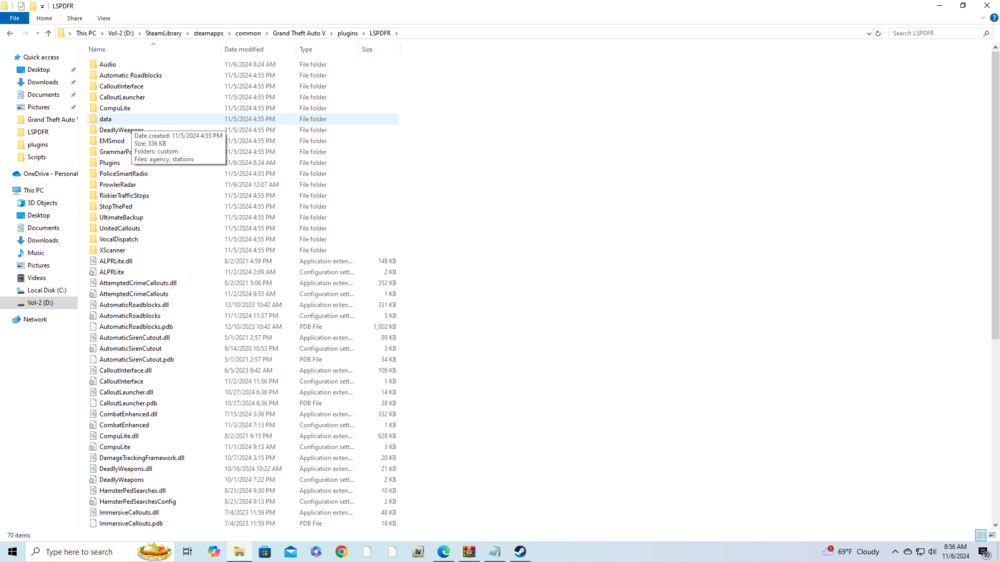Open network status tray icon
The height and width of the screenshot is (562, 1000).
[920, 552]
